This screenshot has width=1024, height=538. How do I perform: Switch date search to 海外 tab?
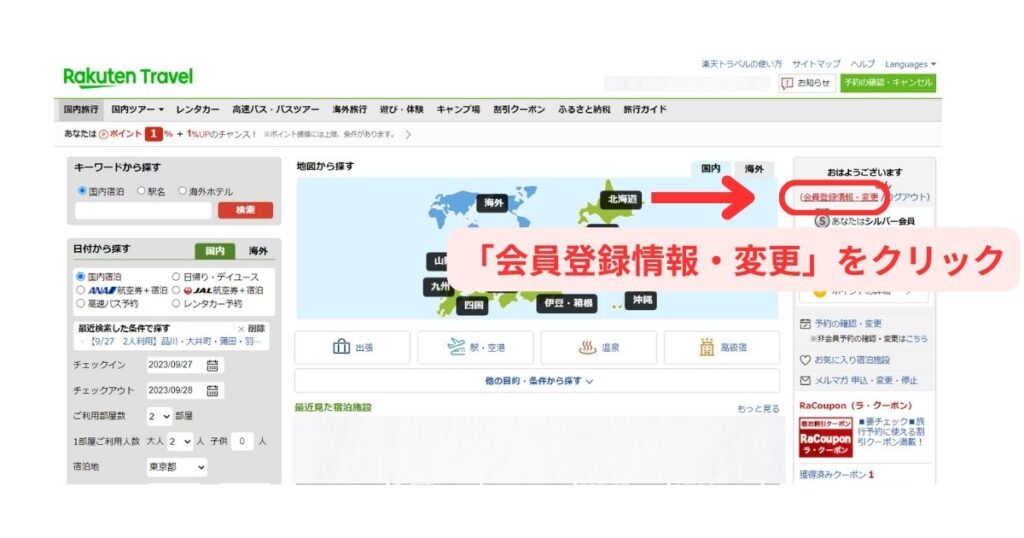[x=257, y=251]
